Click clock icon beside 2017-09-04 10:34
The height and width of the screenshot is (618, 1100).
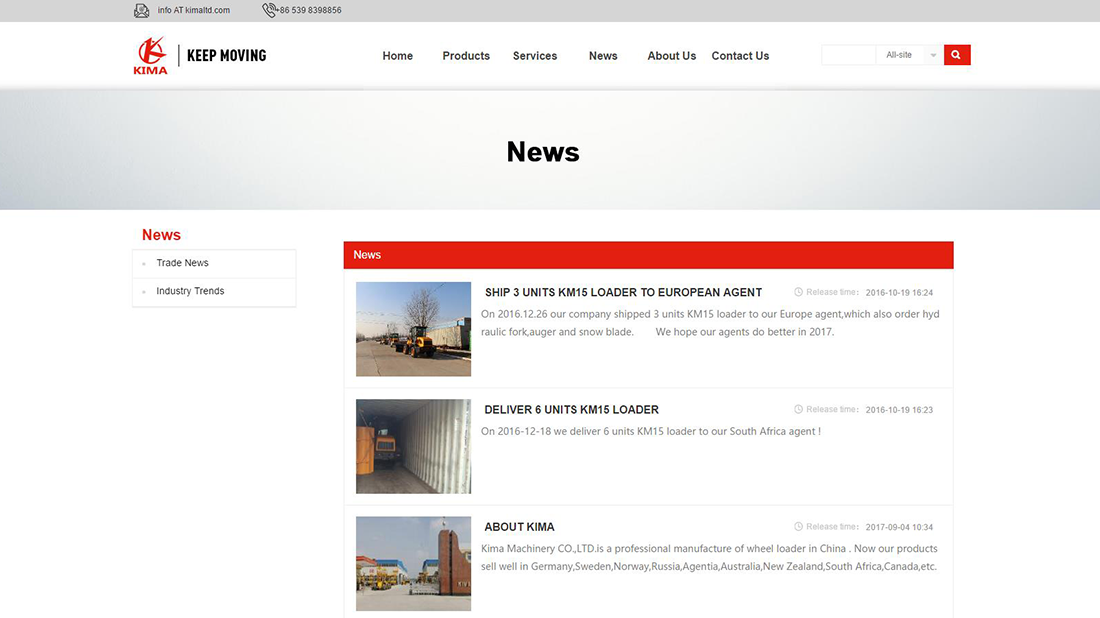click(x=798, y=526)
